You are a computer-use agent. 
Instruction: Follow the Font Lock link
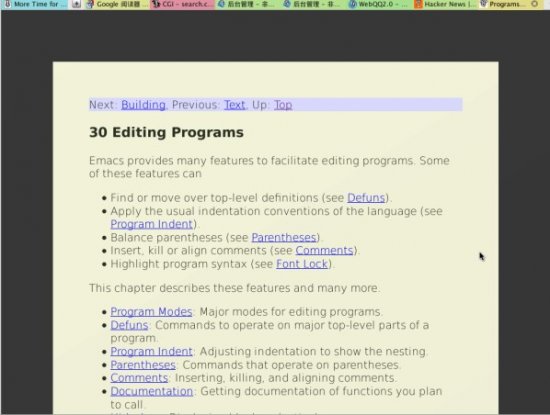click(x=302, y=264)
